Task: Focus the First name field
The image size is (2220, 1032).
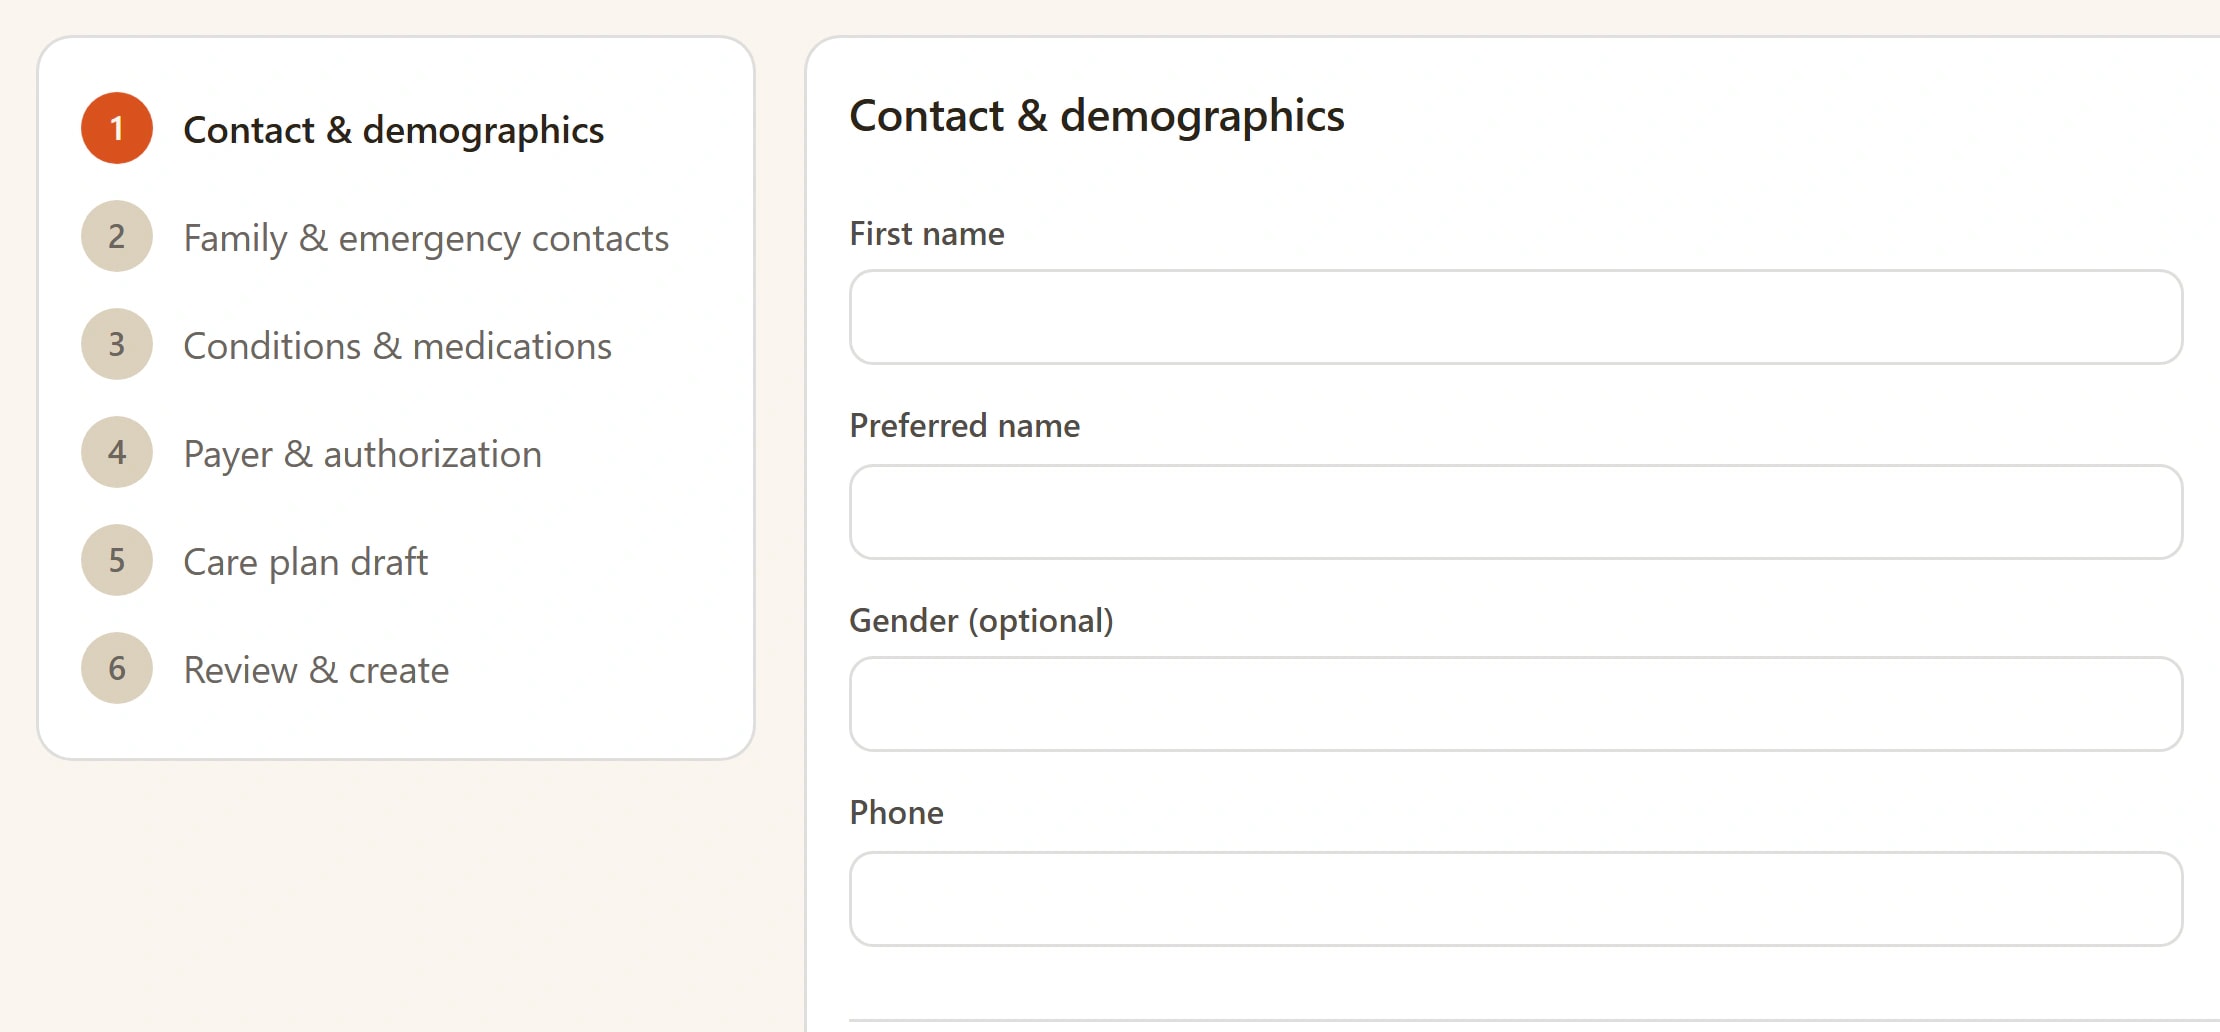Action: coord(1516,317)
